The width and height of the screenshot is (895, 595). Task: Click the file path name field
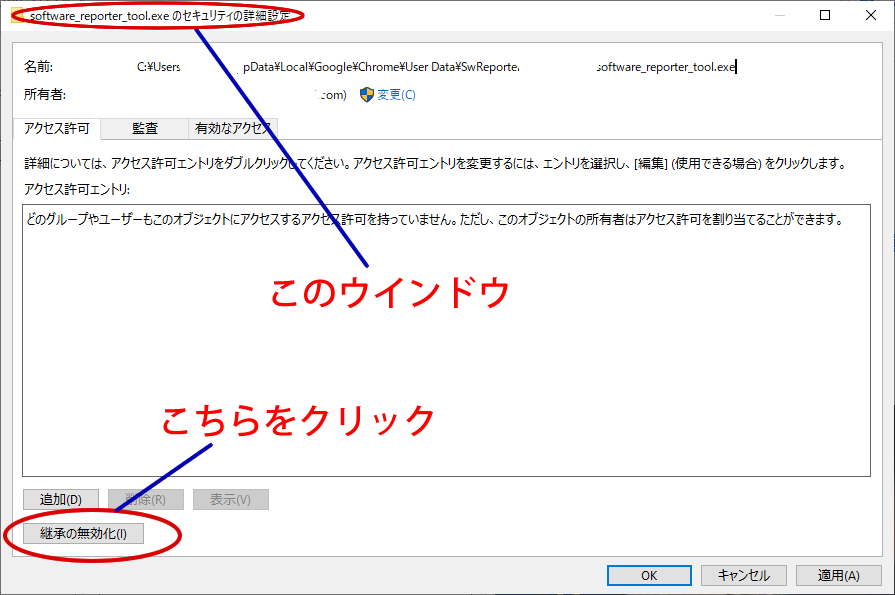click(437, 67)
